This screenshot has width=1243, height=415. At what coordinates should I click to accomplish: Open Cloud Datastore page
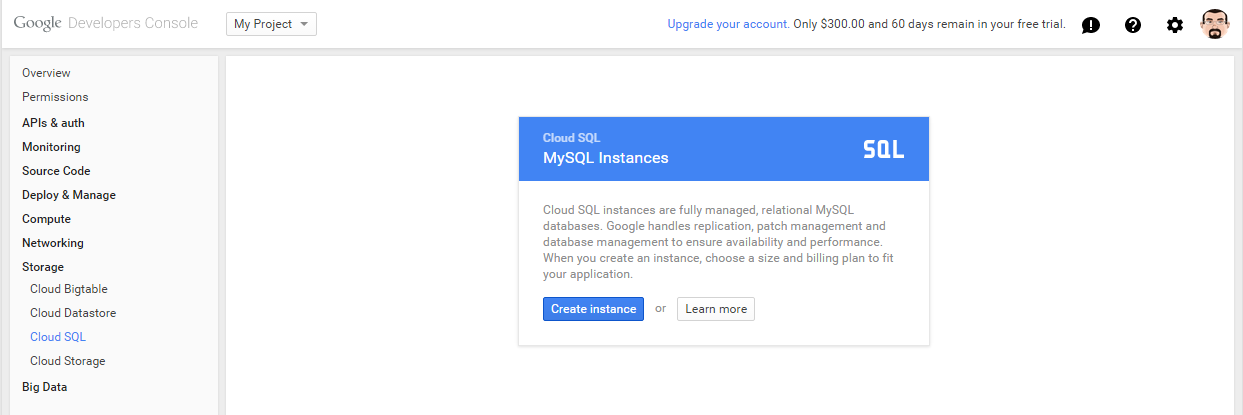[x=73, y=313]
